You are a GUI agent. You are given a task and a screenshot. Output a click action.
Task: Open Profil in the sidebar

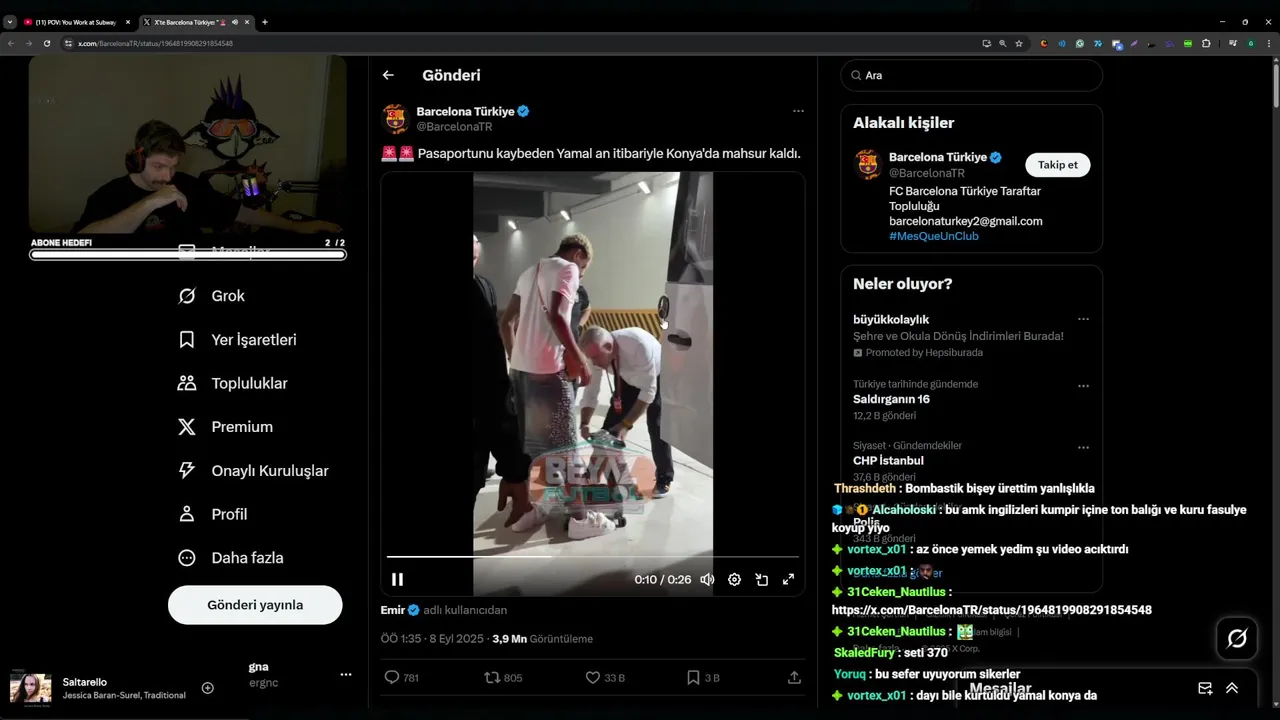click(x=212, y=514)
